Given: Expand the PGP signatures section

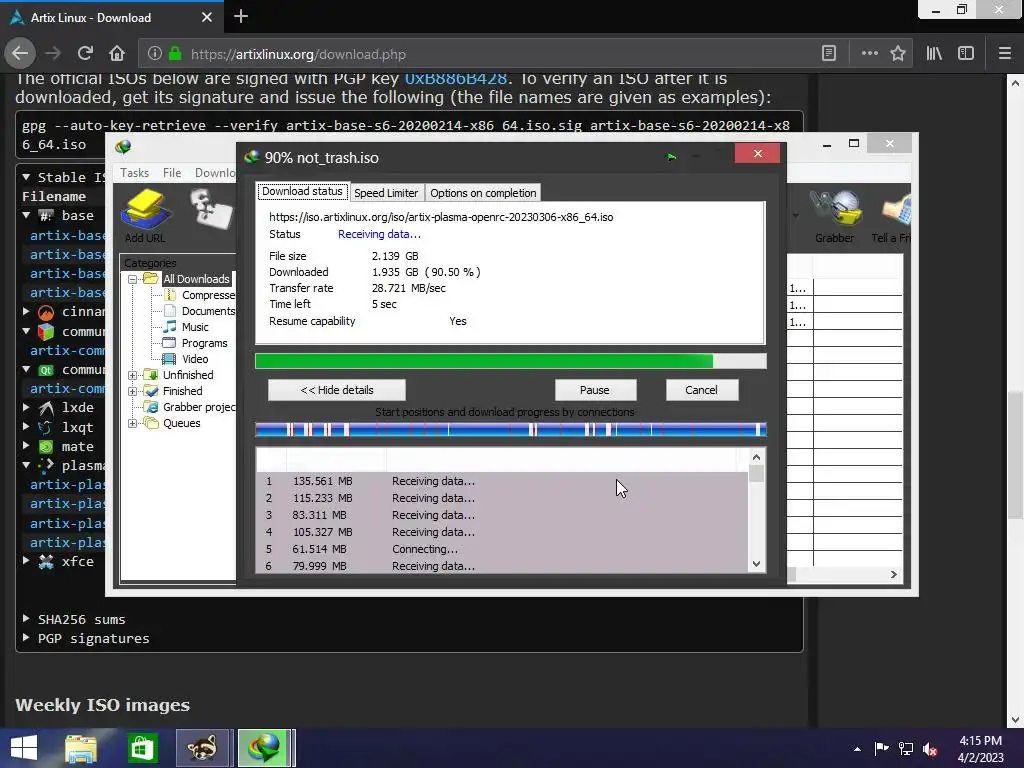Looking at the screenshot, I should click(x=26, y=637).
